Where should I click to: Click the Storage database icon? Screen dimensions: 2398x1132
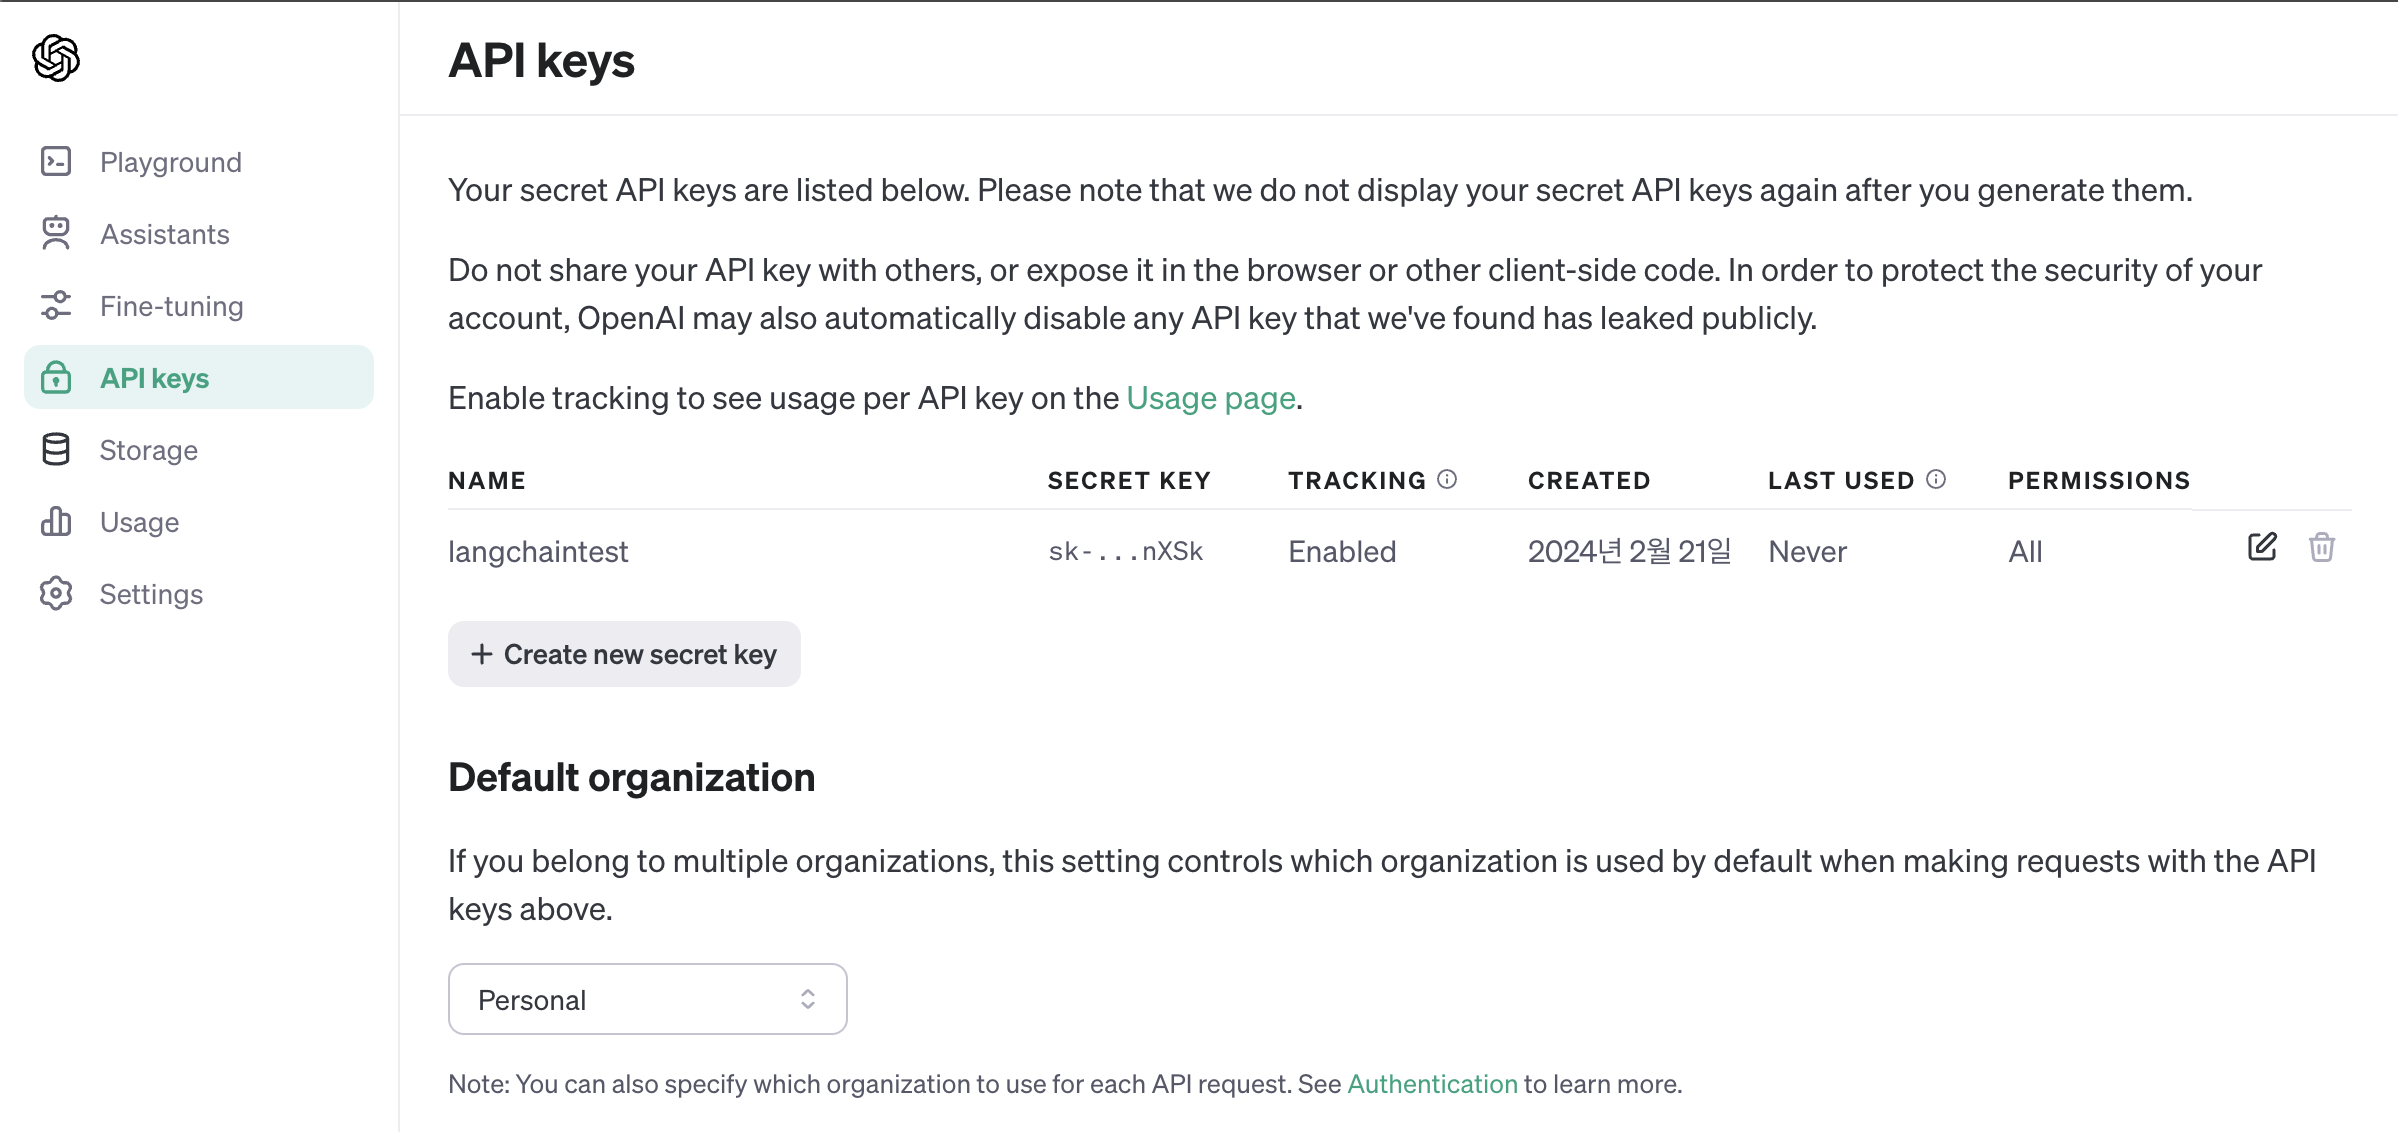(56, 449)
